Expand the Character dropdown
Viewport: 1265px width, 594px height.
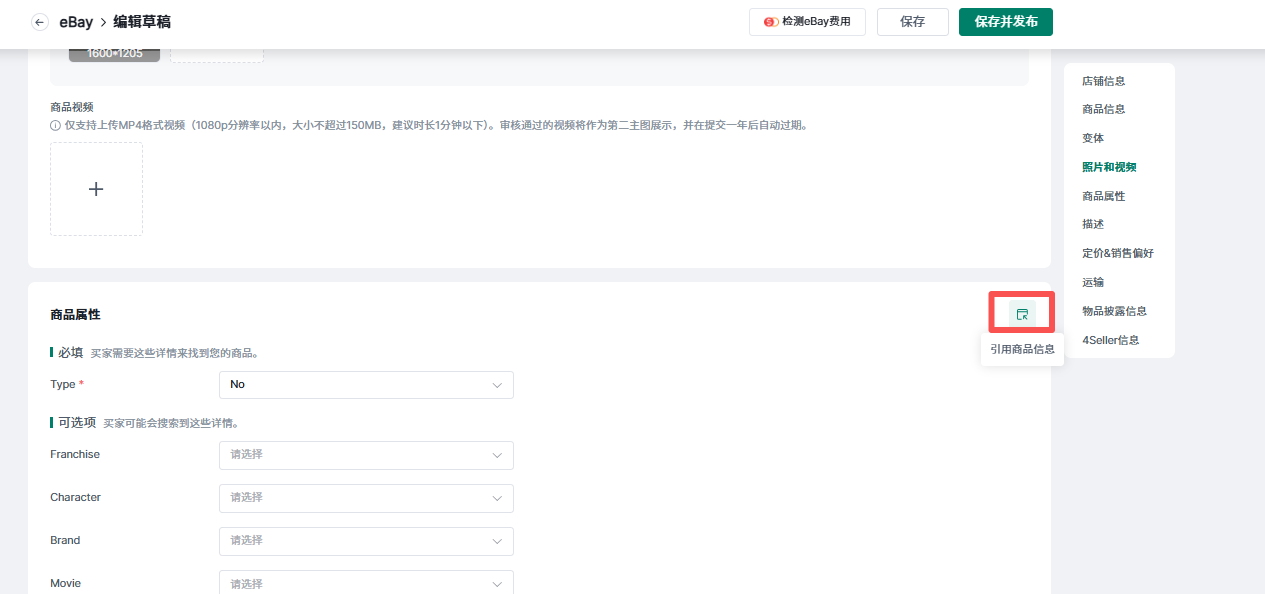(x=366, y=498)
